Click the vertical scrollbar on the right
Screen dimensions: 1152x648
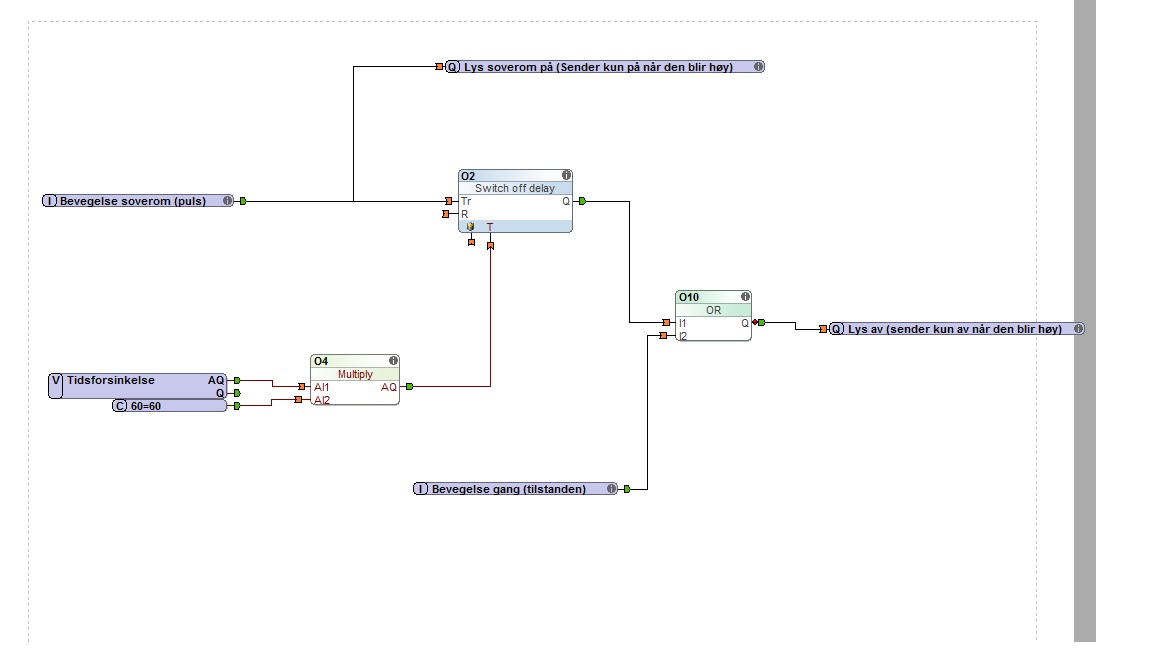click(x=1085, y=320)
